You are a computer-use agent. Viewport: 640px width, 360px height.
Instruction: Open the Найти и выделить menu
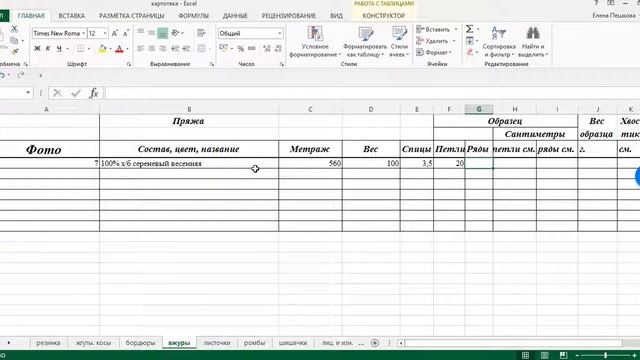(533, 42)
